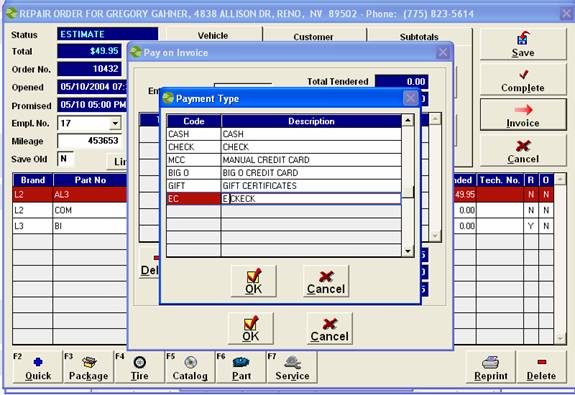Click the repair order Cancel button beside Mileage
Screen dimensions: 575x395
[523, 151]
